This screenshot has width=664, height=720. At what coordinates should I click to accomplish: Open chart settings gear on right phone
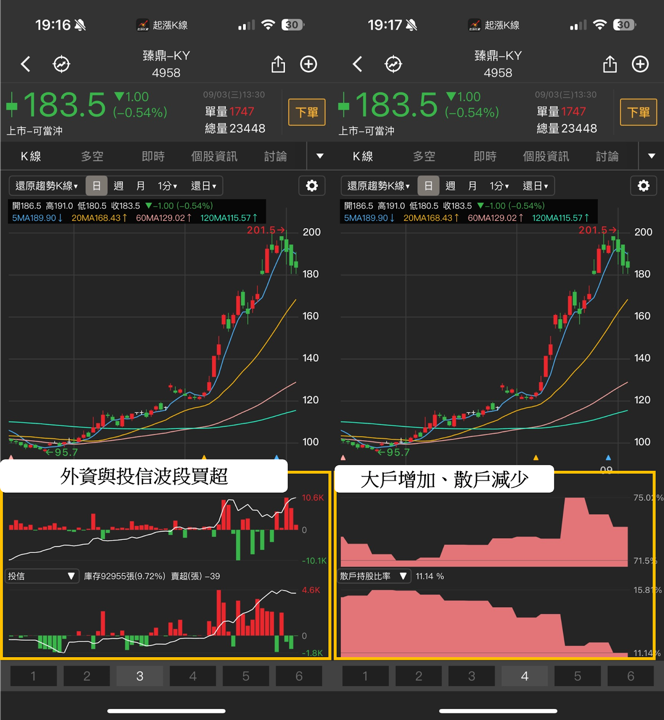coord(643,186)
